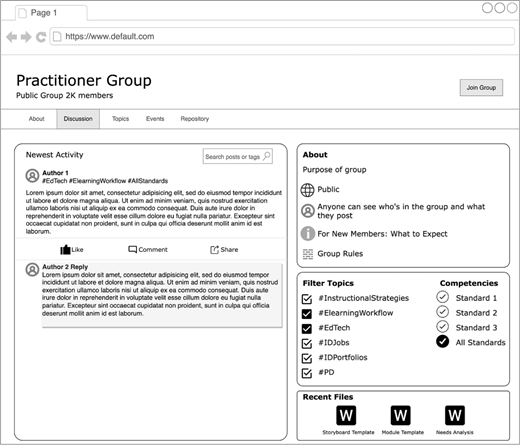Click the browser URL address bar
The width and height of the screenshot is (520, 445).
[x=282, y=36]
